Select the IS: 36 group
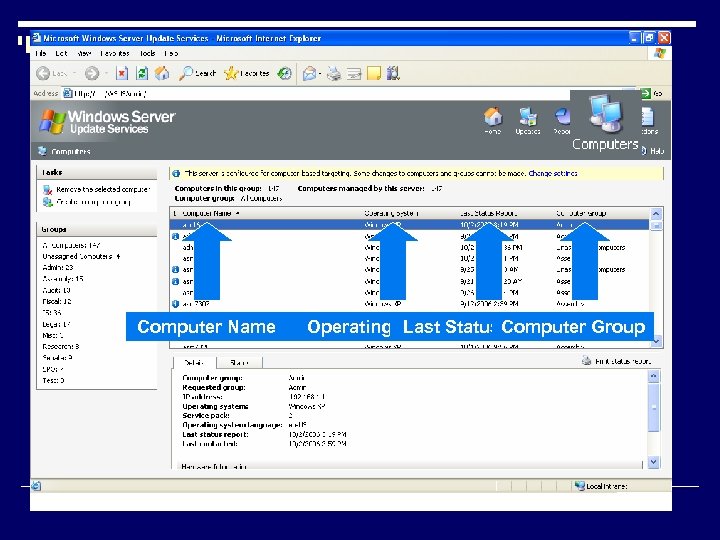720x540 pixels. (x=51, y=313)
